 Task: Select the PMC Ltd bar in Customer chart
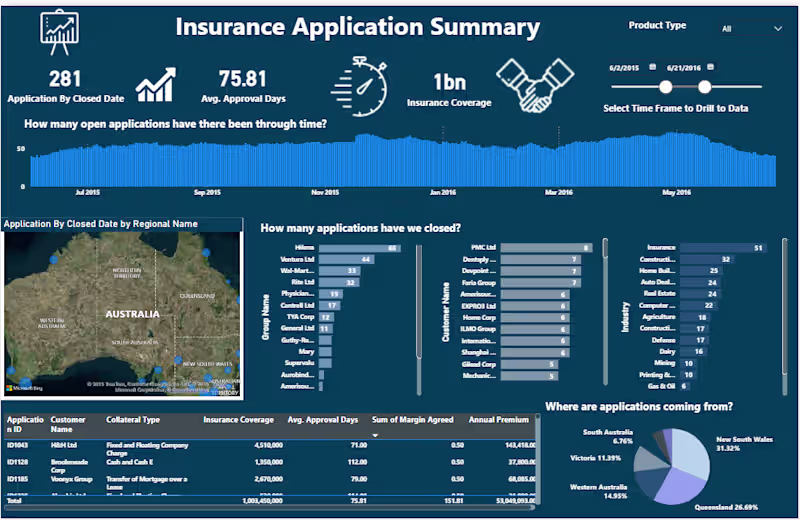(x=545, y=247)
